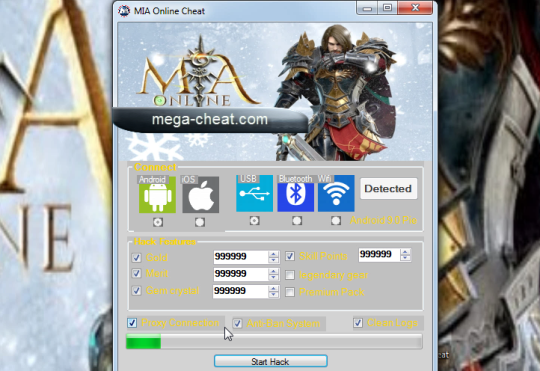Maximize the MIA Online Cheat window

[387, 8]
